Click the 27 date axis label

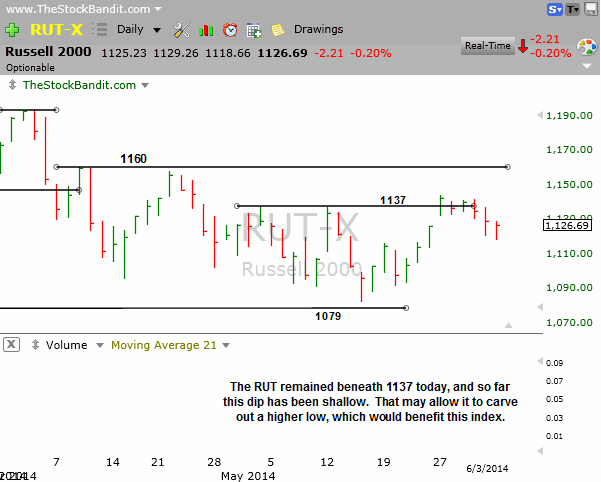click(x=440, y=462)
